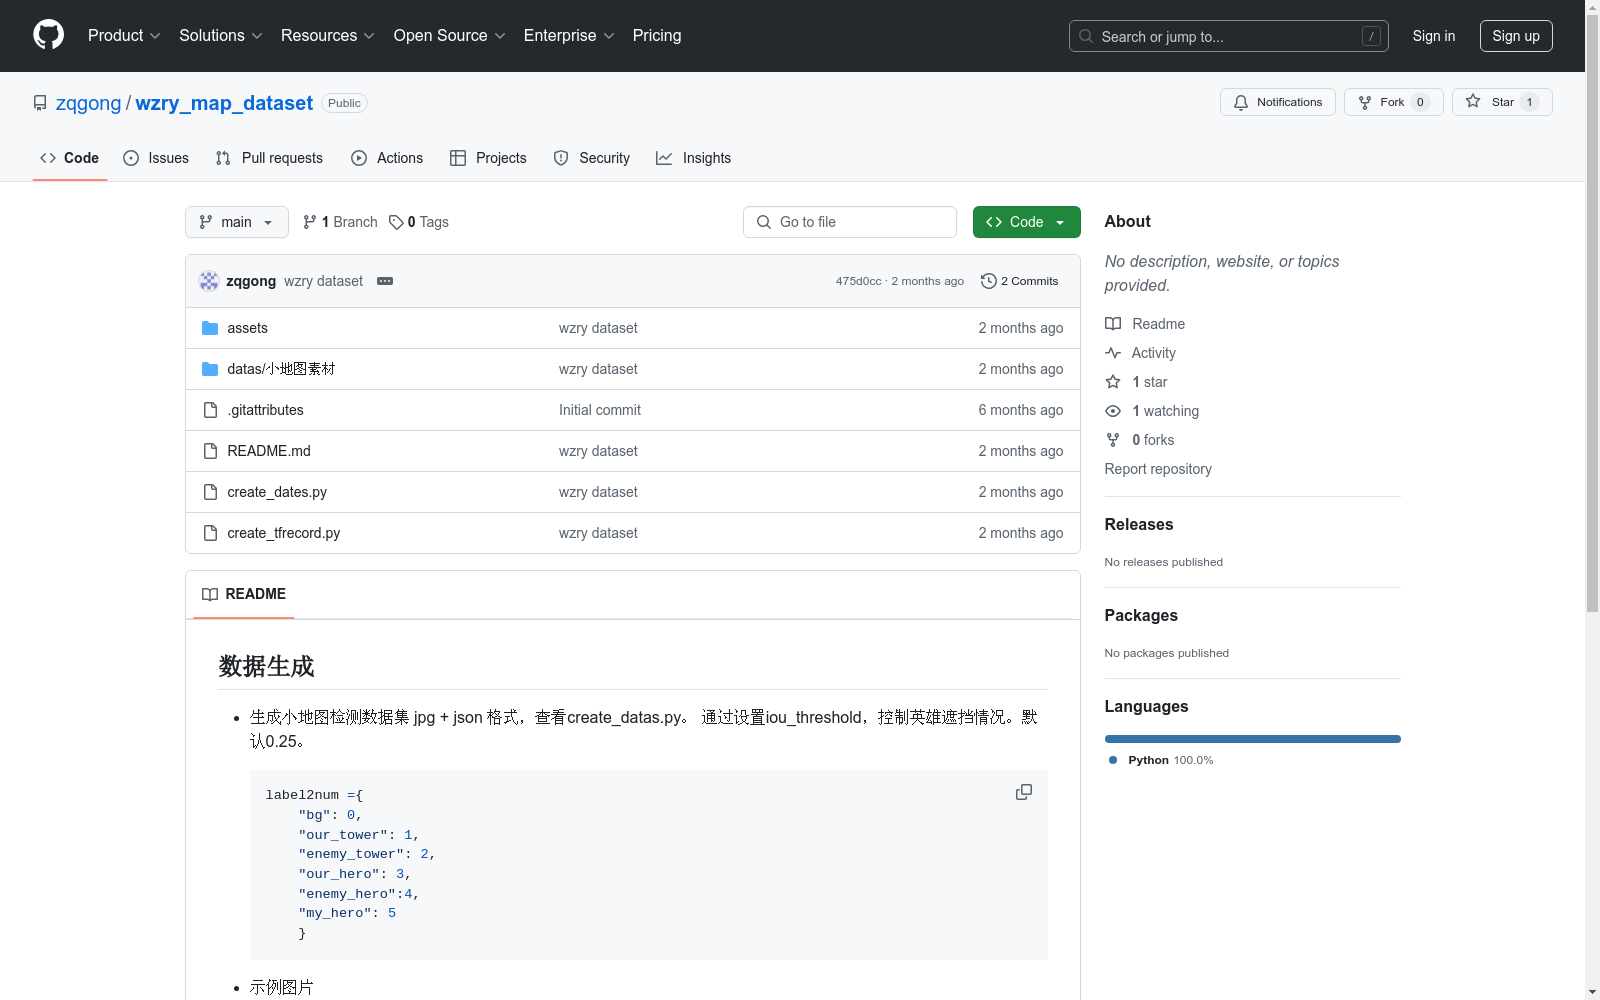The height and width of the screenshot is (1000, 1600).
Task: Click the file icon beside create_dates.py
Action: pyautogui.click(x=210, y=492)
